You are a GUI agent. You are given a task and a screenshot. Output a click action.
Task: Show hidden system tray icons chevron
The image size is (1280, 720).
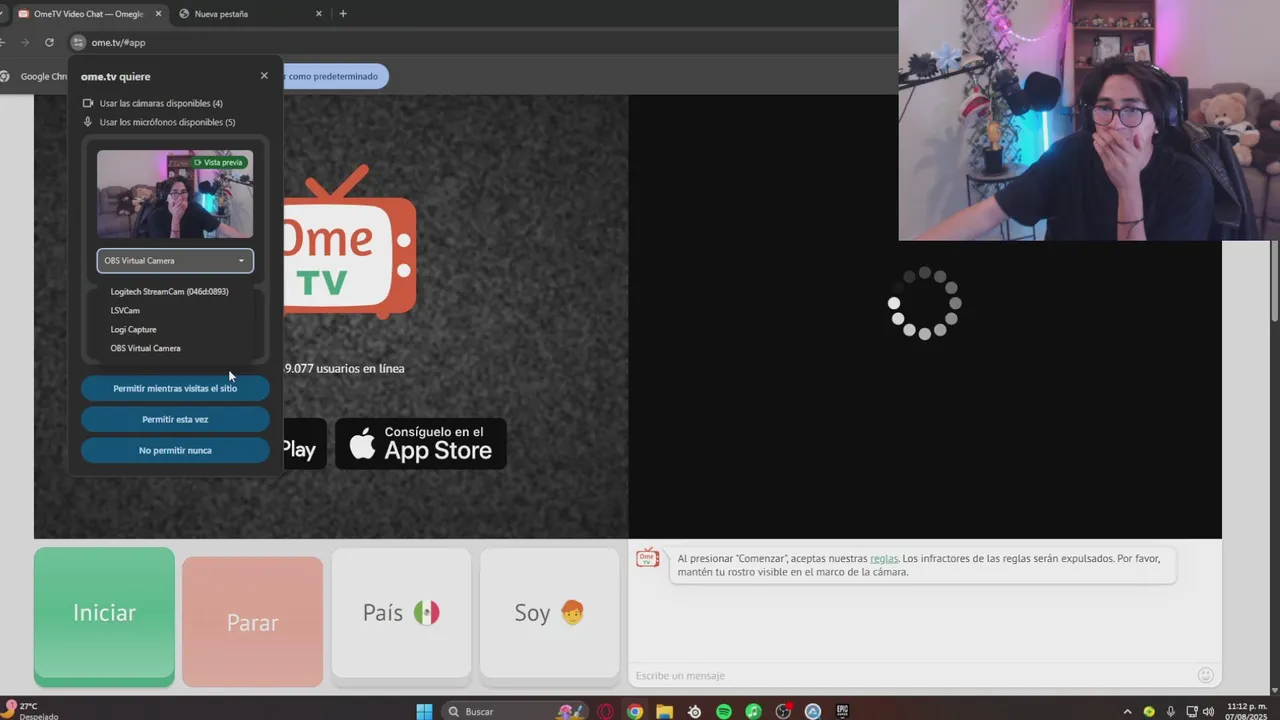tap(1127, 711)
